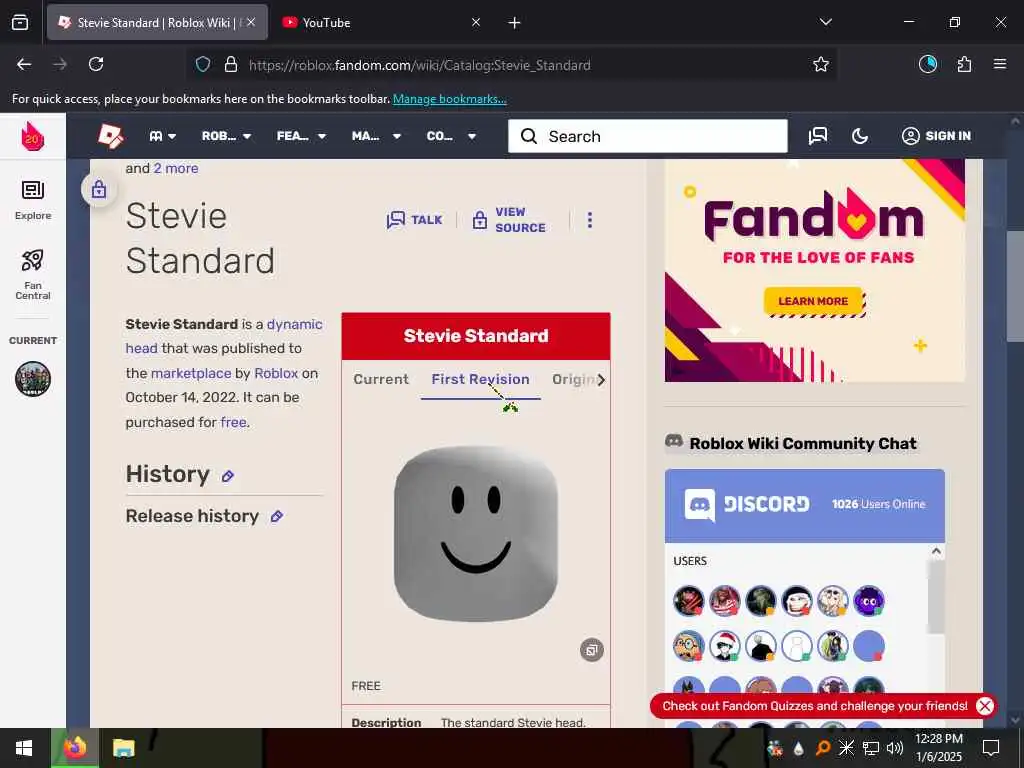The image size is (1024, 768).
Task: Click Manage bookmarks link
Action: point(449,99)
